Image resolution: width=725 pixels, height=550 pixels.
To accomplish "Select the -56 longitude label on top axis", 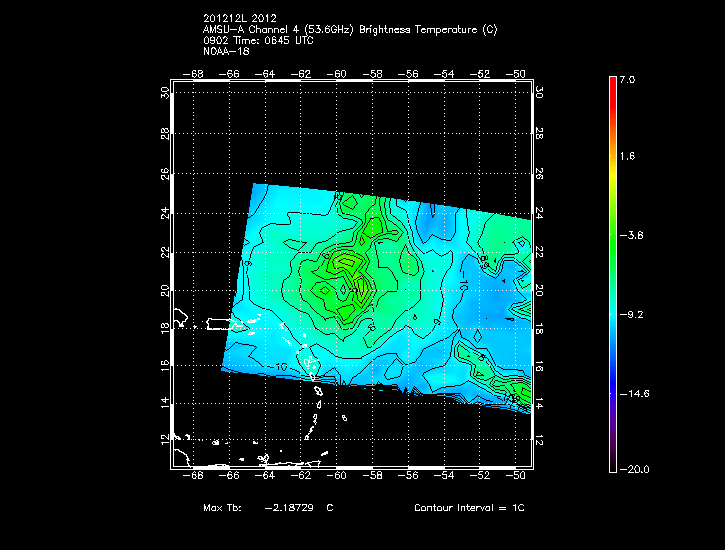I will 408,74.
